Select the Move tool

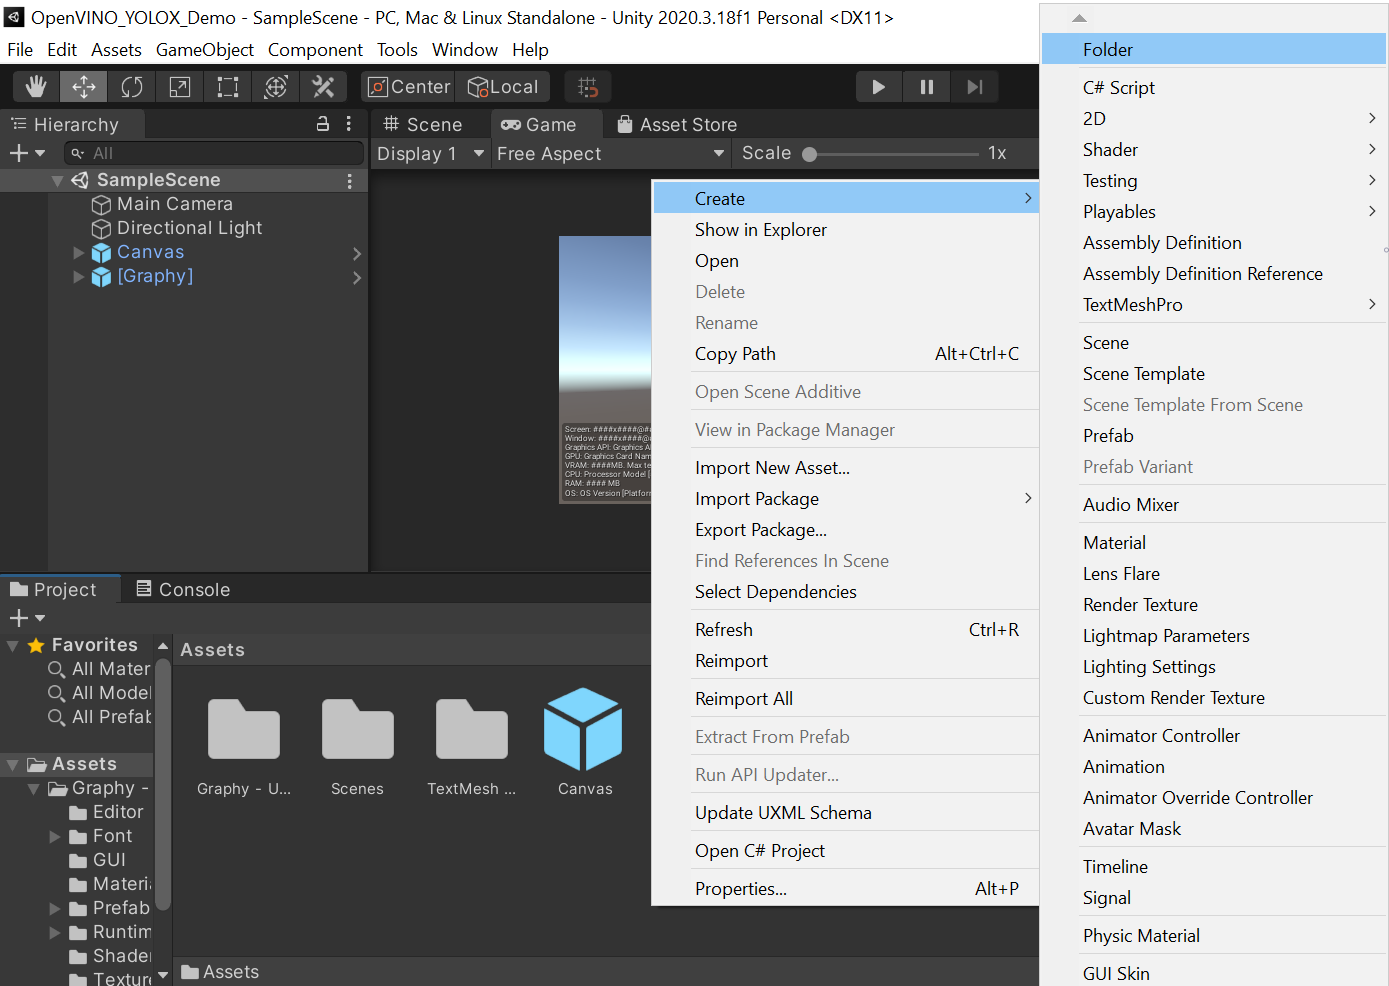[x=84, y=87]
